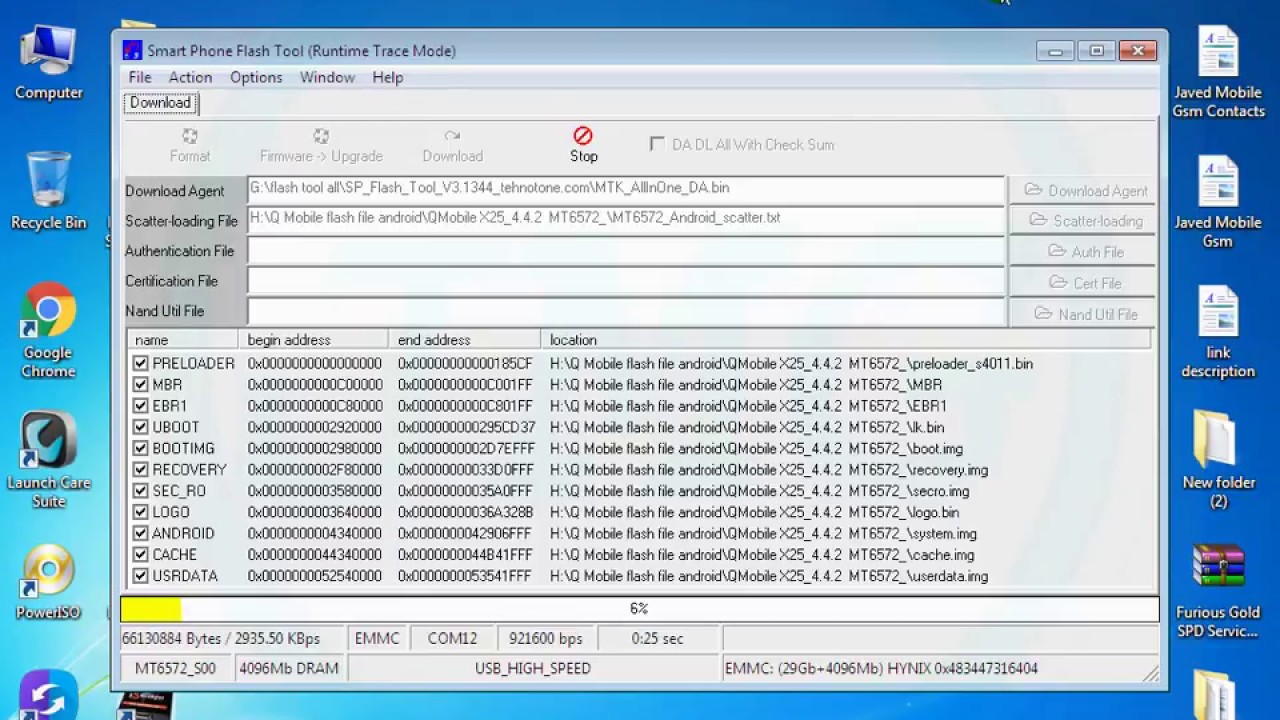Viewport: 1280px width, 720px height.
Task: Select the PowerISO desktop shortcut
Action: [48, 582]
